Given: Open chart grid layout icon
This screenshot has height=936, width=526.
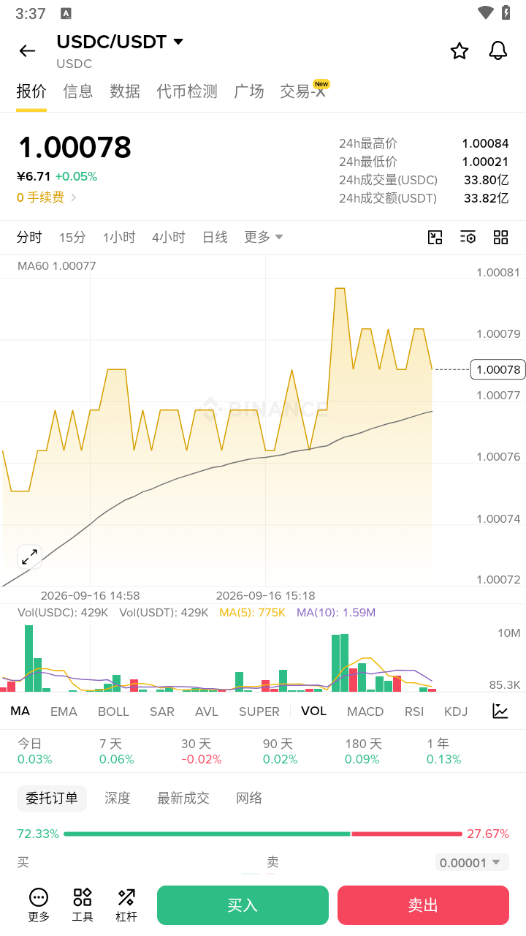Looking at the screenshot, I should (501, 238).
